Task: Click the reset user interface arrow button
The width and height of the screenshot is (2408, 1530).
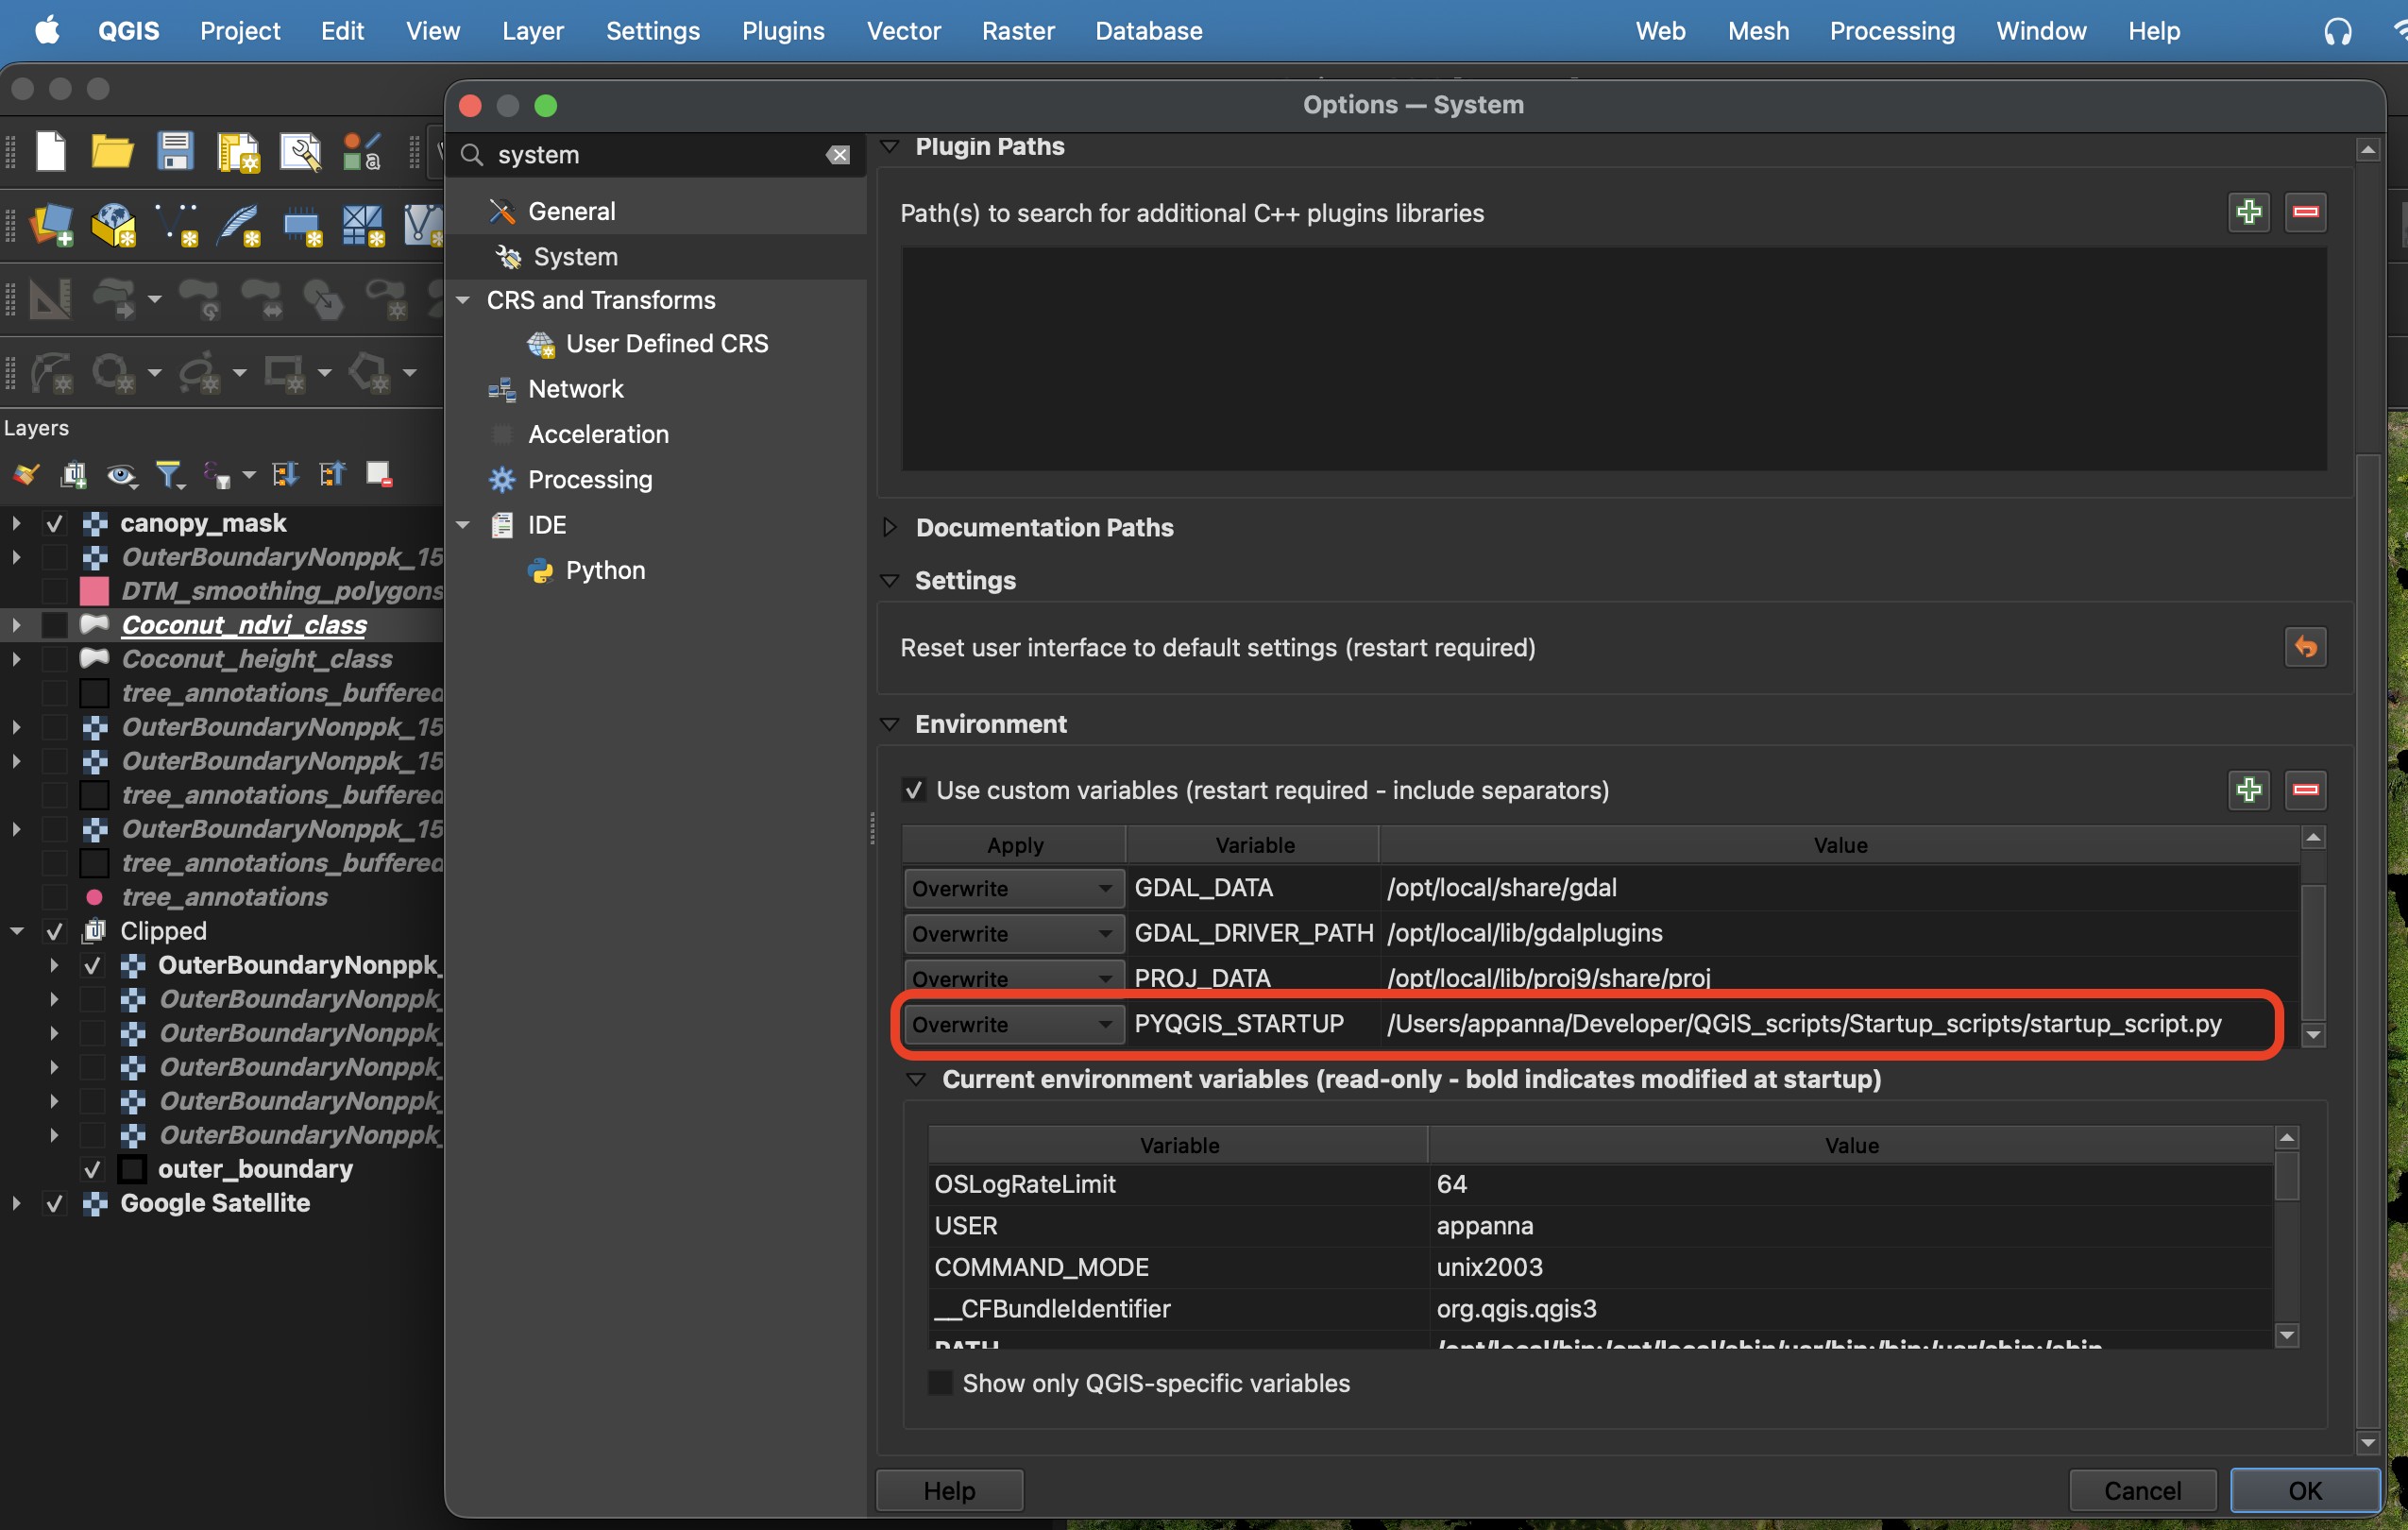Action: point(2305,647)
